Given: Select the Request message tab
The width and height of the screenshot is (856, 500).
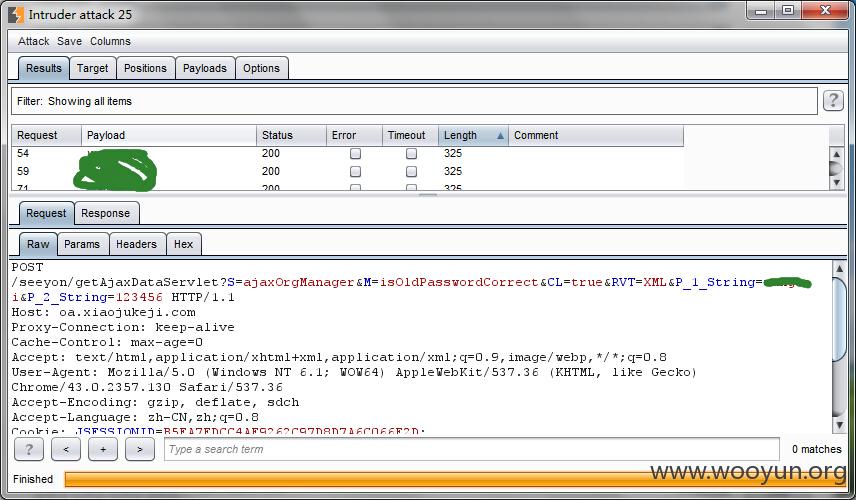Looking at the screenshot, I should [46, 213].
